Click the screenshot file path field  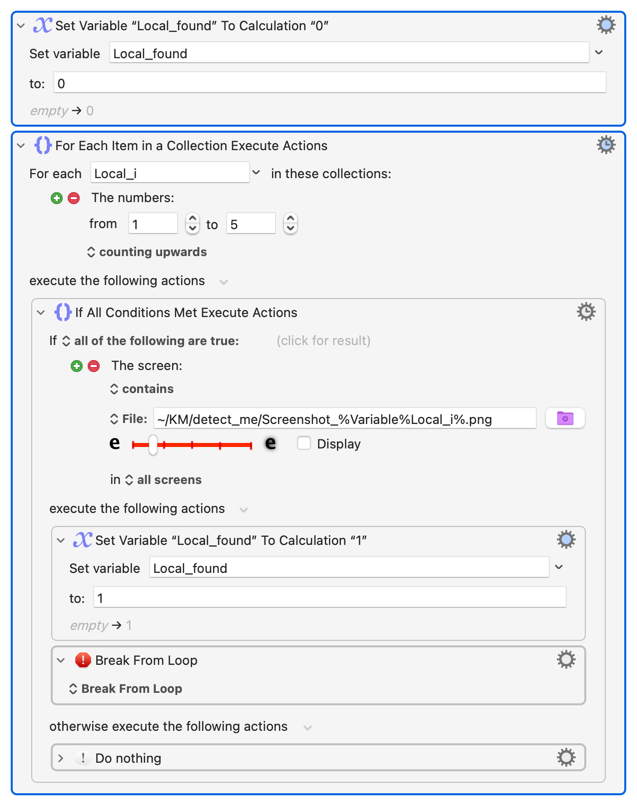tap(344, 419)
